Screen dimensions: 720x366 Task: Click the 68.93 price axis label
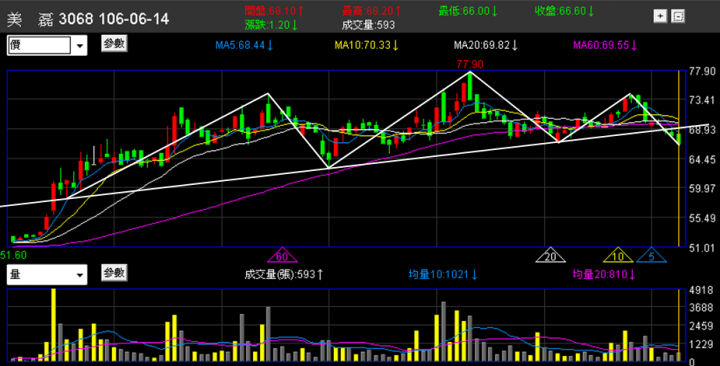coord(703,130)
